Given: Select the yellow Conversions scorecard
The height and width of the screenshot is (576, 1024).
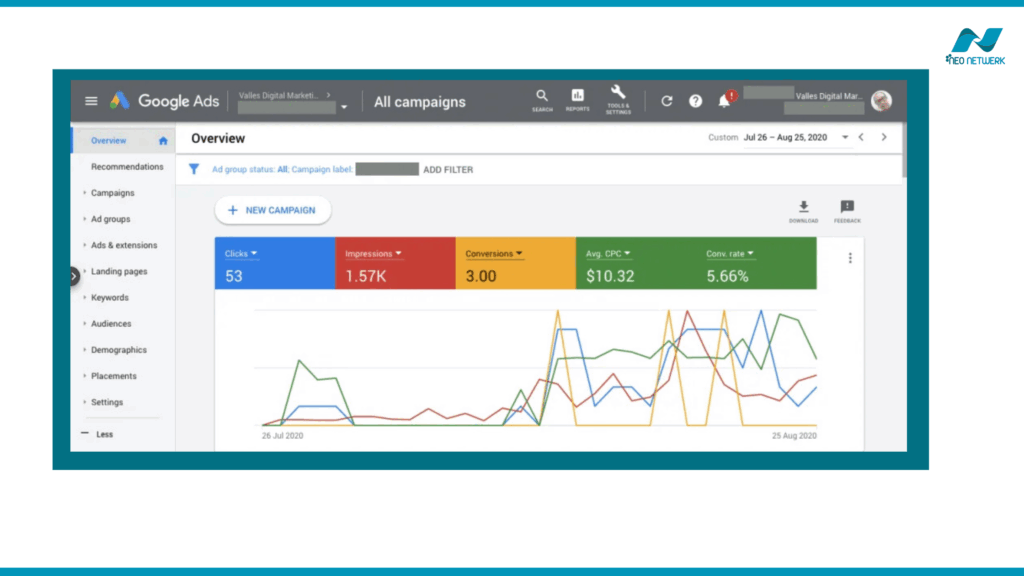Looking at the screenshot, I should coord(516,263).
